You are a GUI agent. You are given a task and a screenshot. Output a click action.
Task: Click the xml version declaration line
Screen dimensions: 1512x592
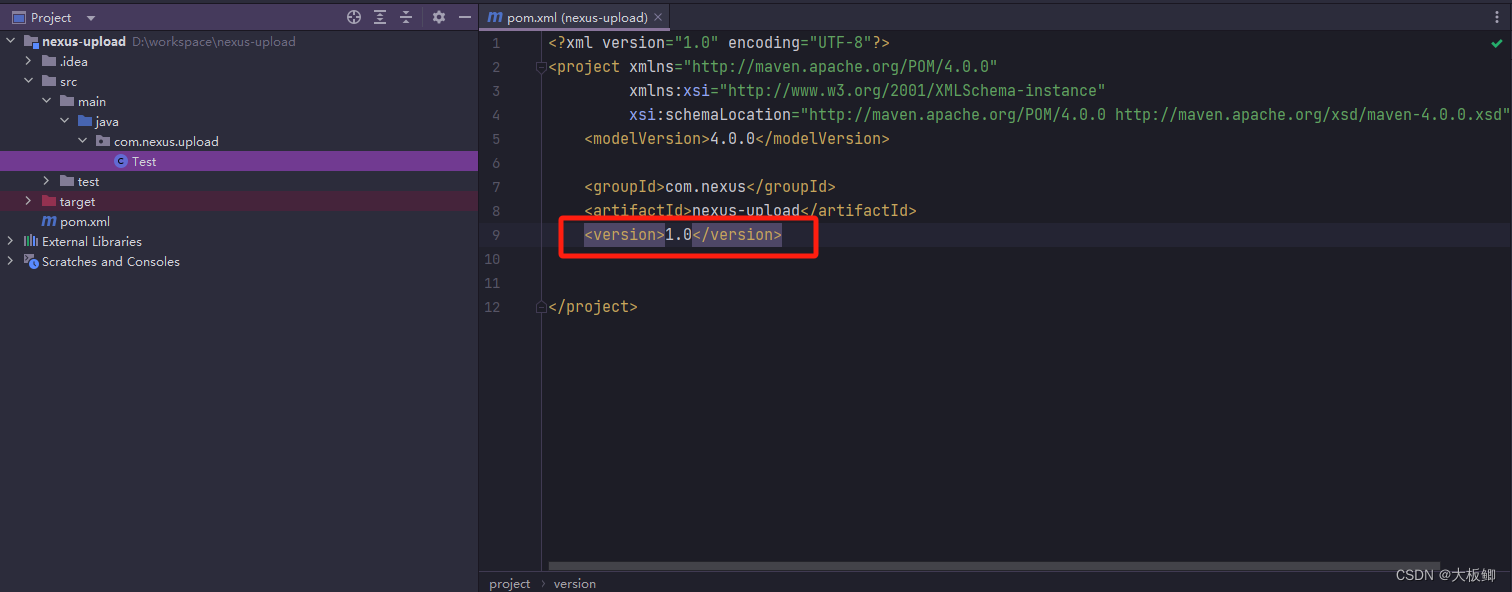pyautogui.click(x=719, y=43)
